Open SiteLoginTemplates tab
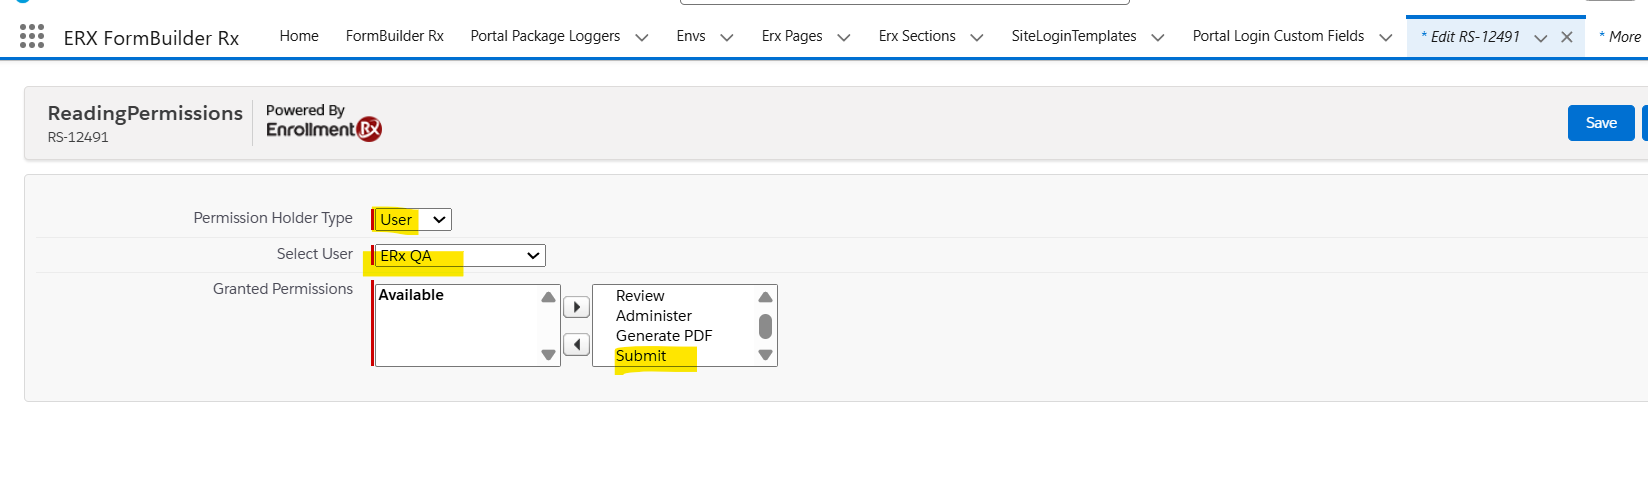The width and height of the screenshot is (1648, 499). point(1074,36)
